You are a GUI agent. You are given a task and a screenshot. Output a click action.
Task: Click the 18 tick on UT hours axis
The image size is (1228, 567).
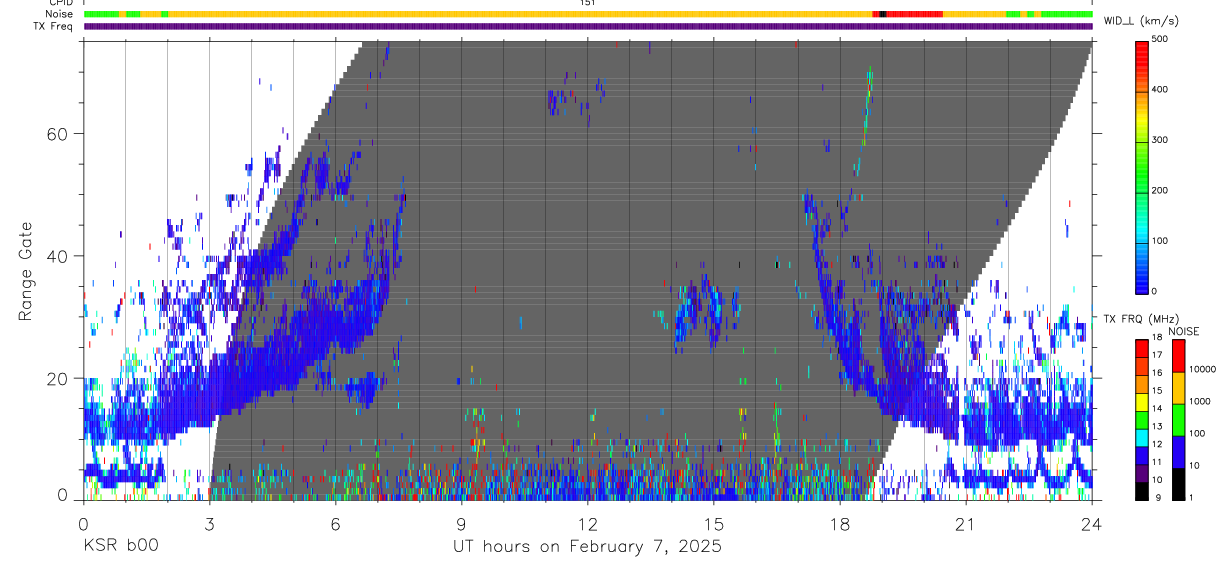(x=839, y=524)
